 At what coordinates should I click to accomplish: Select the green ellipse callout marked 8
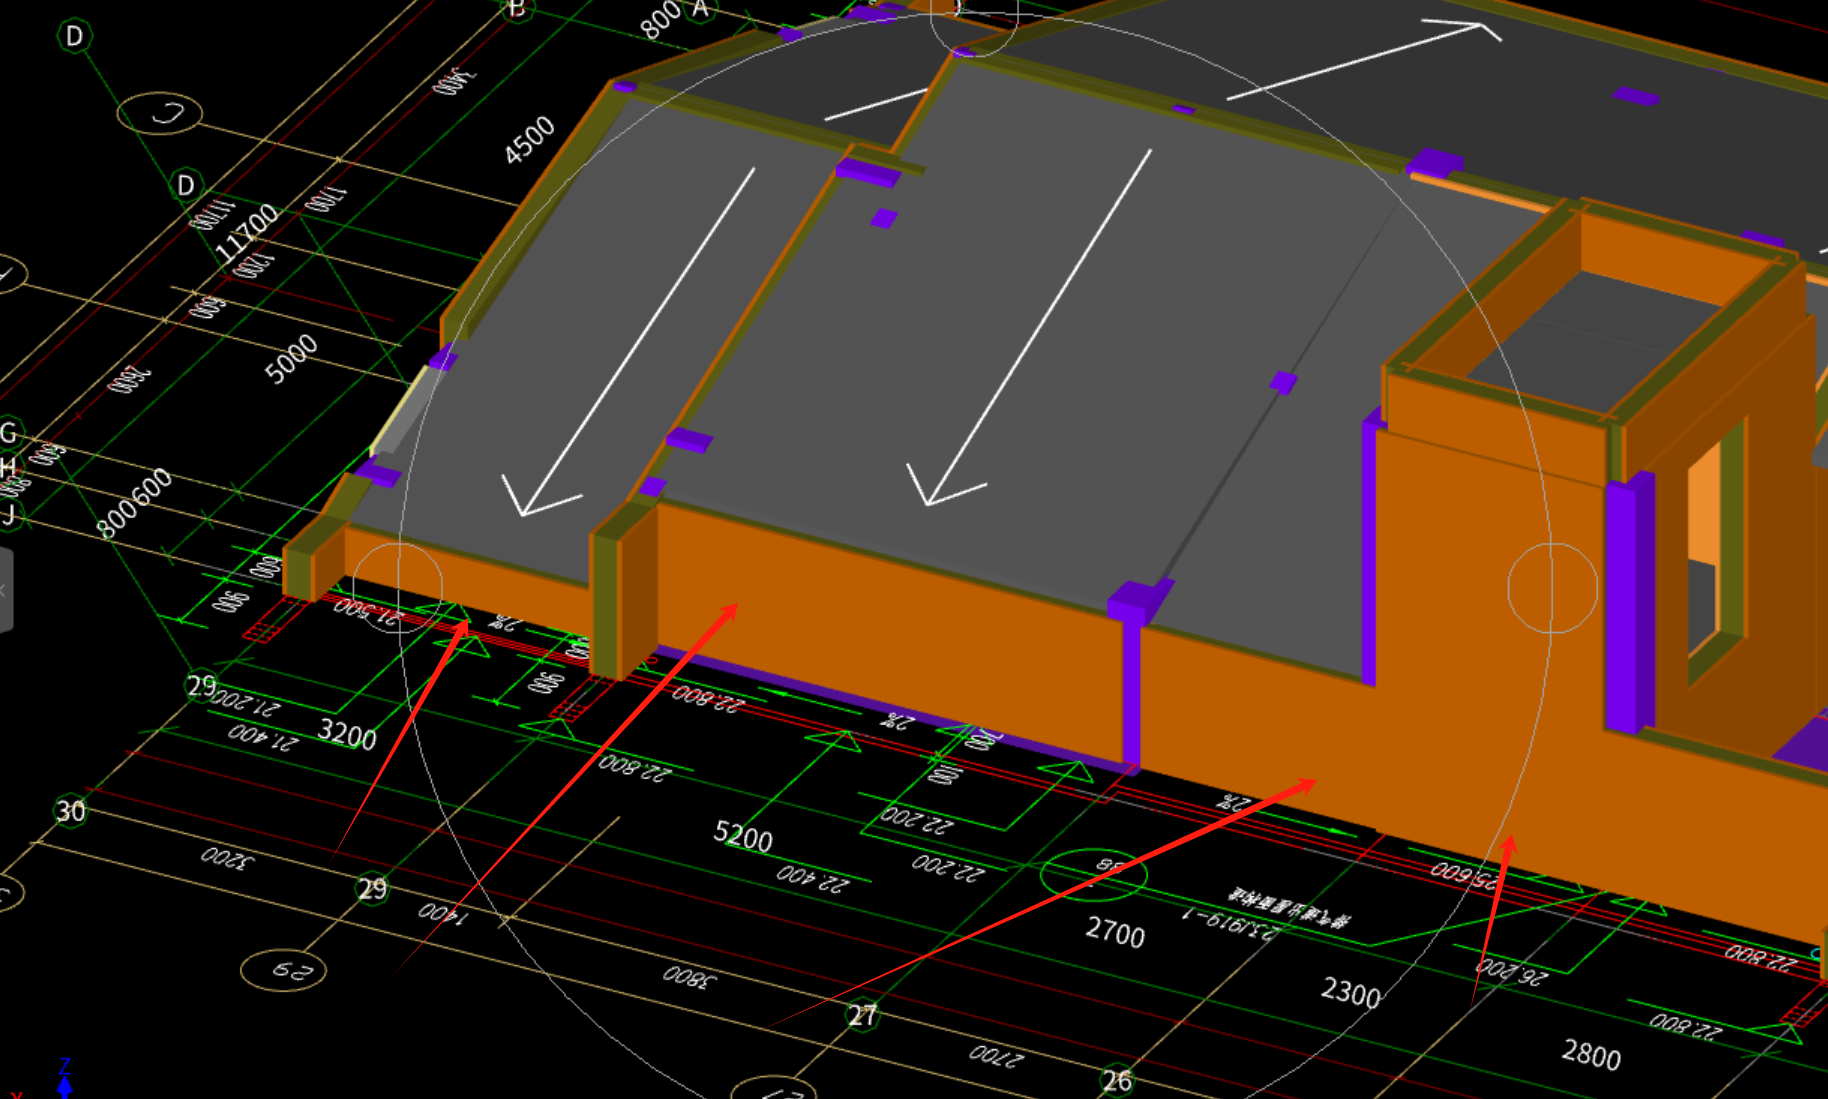click(1093, 873)
